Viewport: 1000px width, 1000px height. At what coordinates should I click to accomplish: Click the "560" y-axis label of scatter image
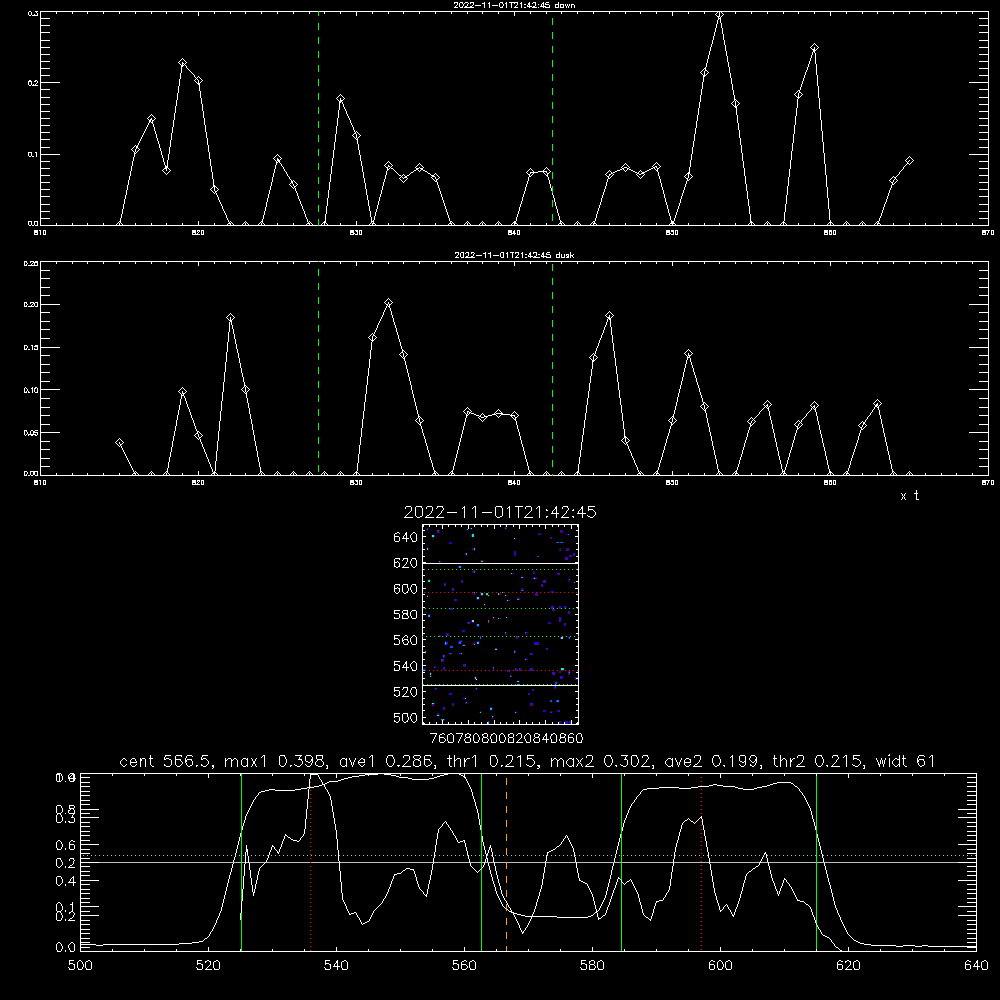406,640
